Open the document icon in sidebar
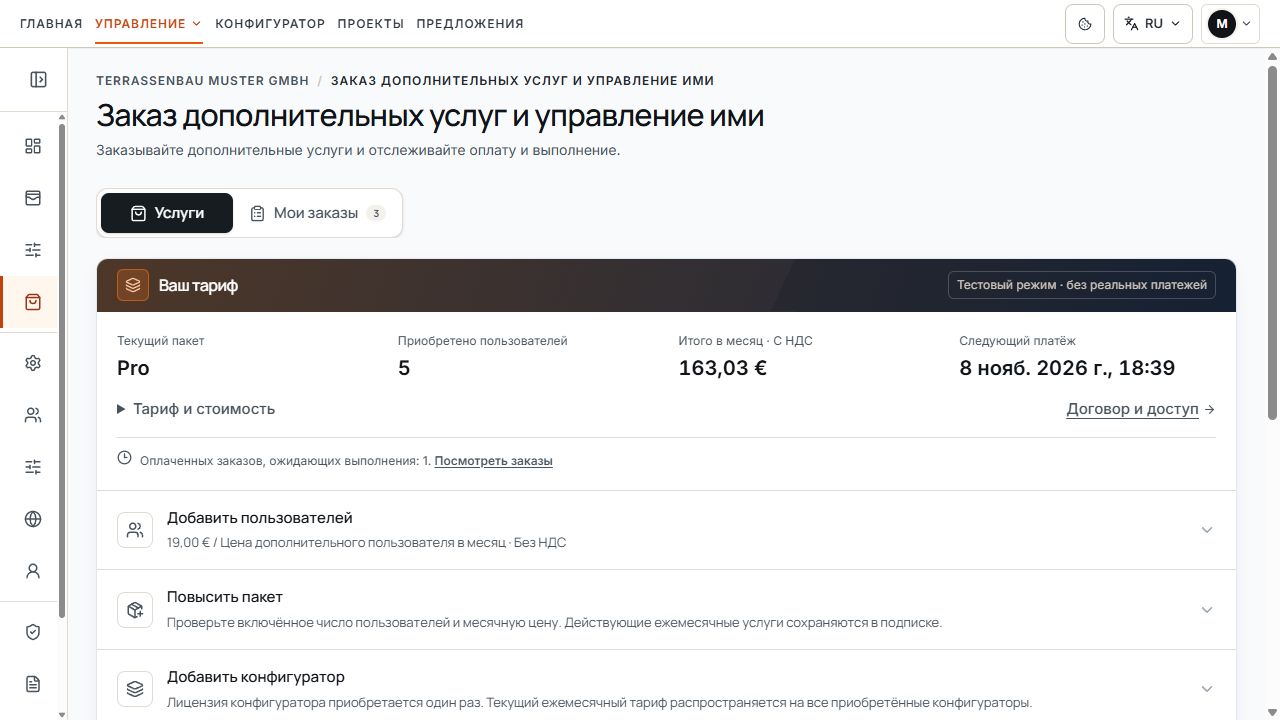Viewport: 1280px width, 720px height. tap(33, 684)
